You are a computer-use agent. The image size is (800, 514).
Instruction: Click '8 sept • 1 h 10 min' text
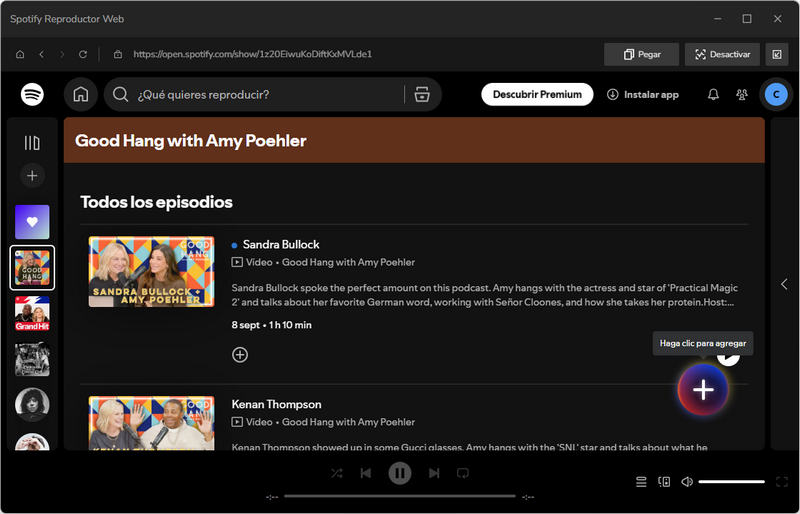pyautogui.click(x=271, y=325)
